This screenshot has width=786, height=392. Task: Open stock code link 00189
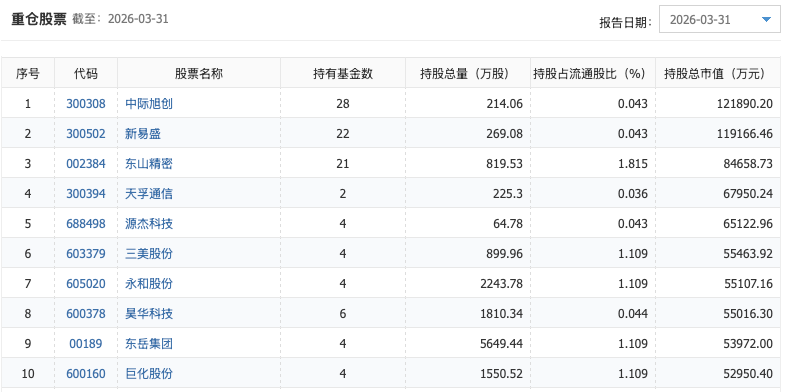tap(86, 344)
